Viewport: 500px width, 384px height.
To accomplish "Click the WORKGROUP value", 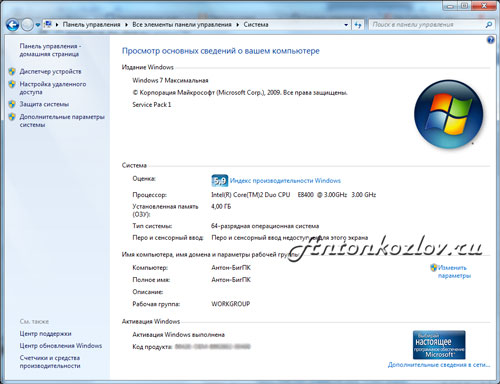I will (231, 304).
